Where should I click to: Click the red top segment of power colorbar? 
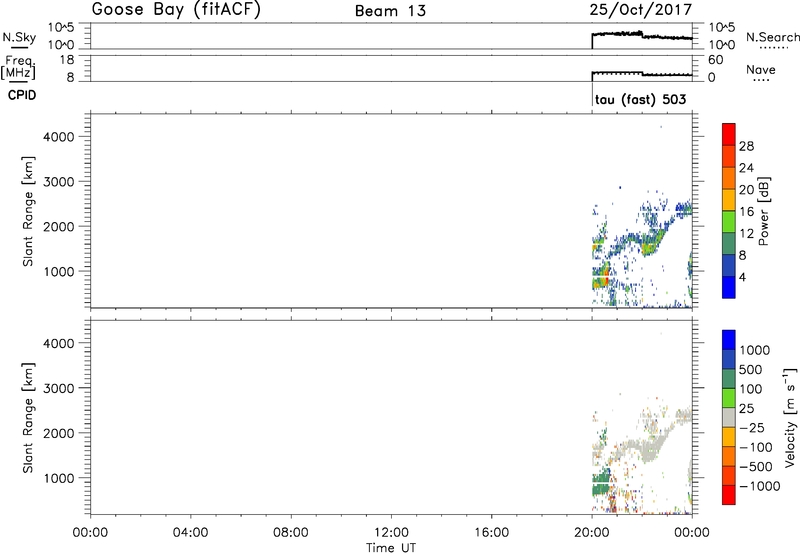point(729,134)
